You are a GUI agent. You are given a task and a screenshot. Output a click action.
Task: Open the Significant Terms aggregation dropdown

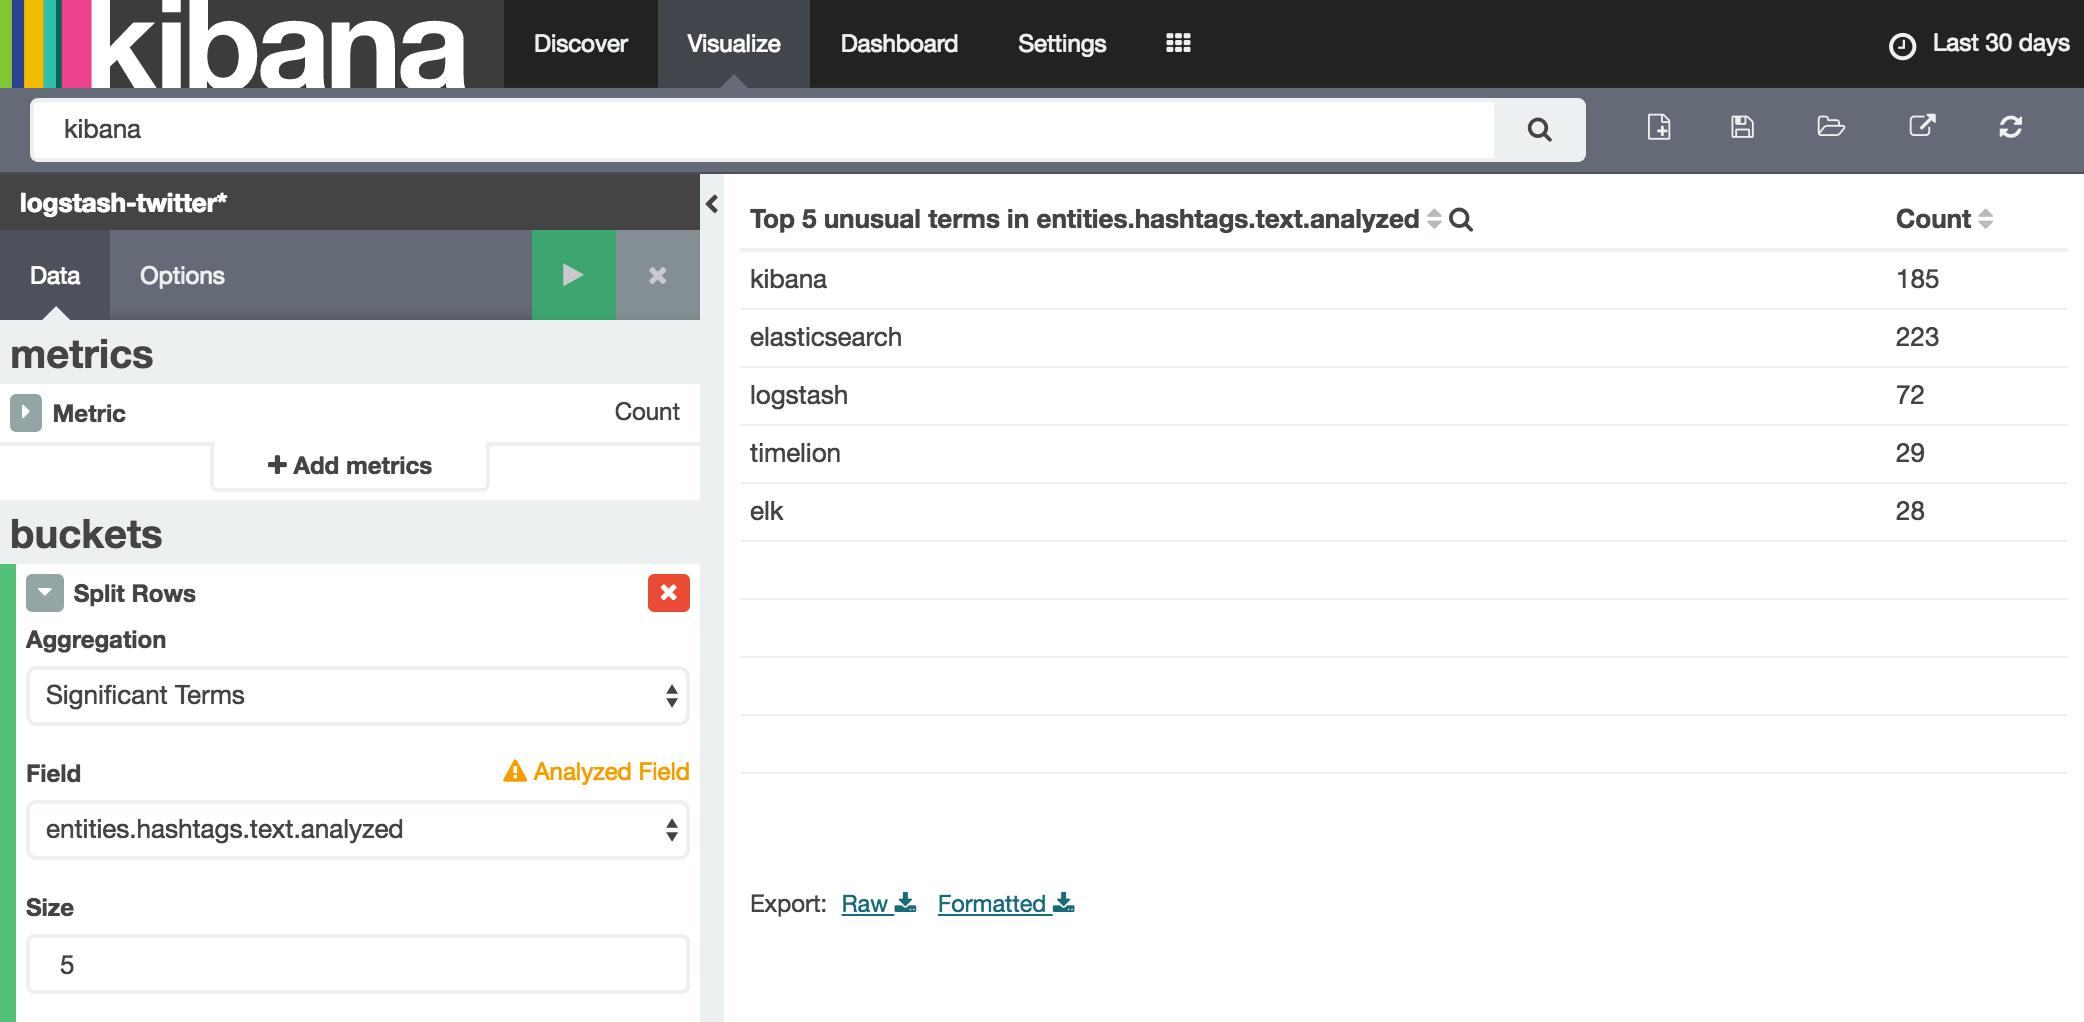pyautogui.click(x=358, y=695)
